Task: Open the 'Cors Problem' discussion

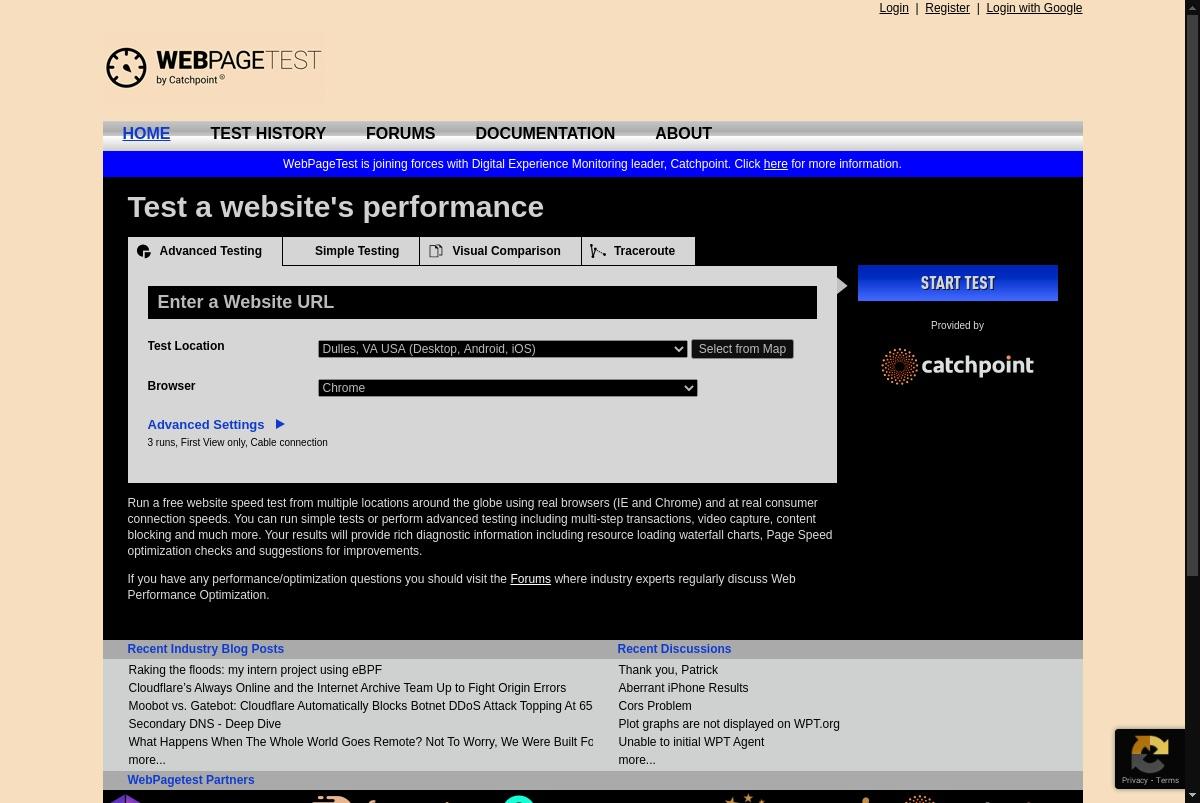Action: (x=655, y=706)
